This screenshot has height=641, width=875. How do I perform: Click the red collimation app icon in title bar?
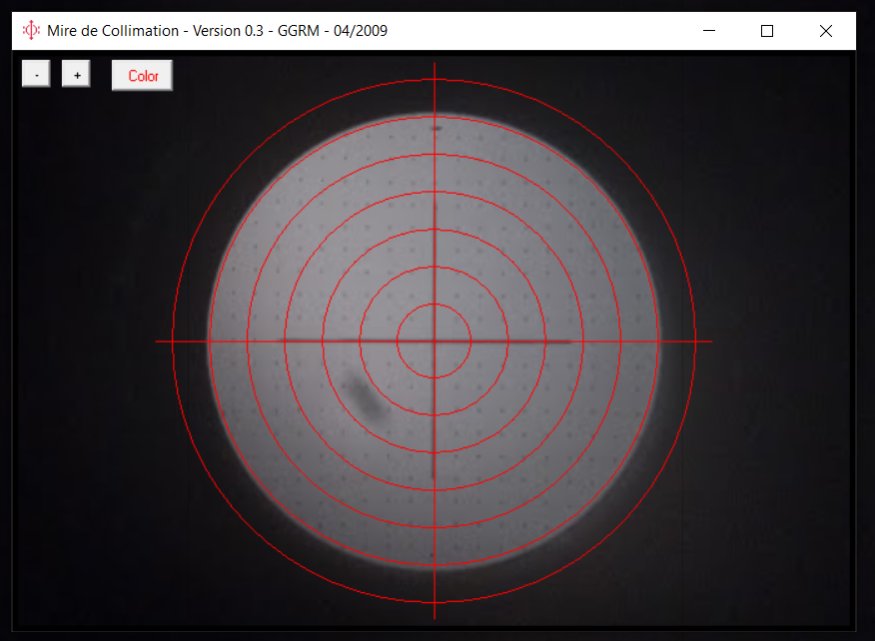click(31, 31)
